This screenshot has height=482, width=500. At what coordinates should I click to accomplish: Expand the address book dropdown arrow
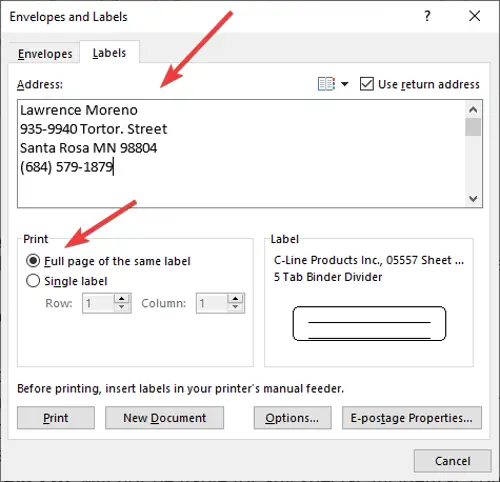point(345,84)
